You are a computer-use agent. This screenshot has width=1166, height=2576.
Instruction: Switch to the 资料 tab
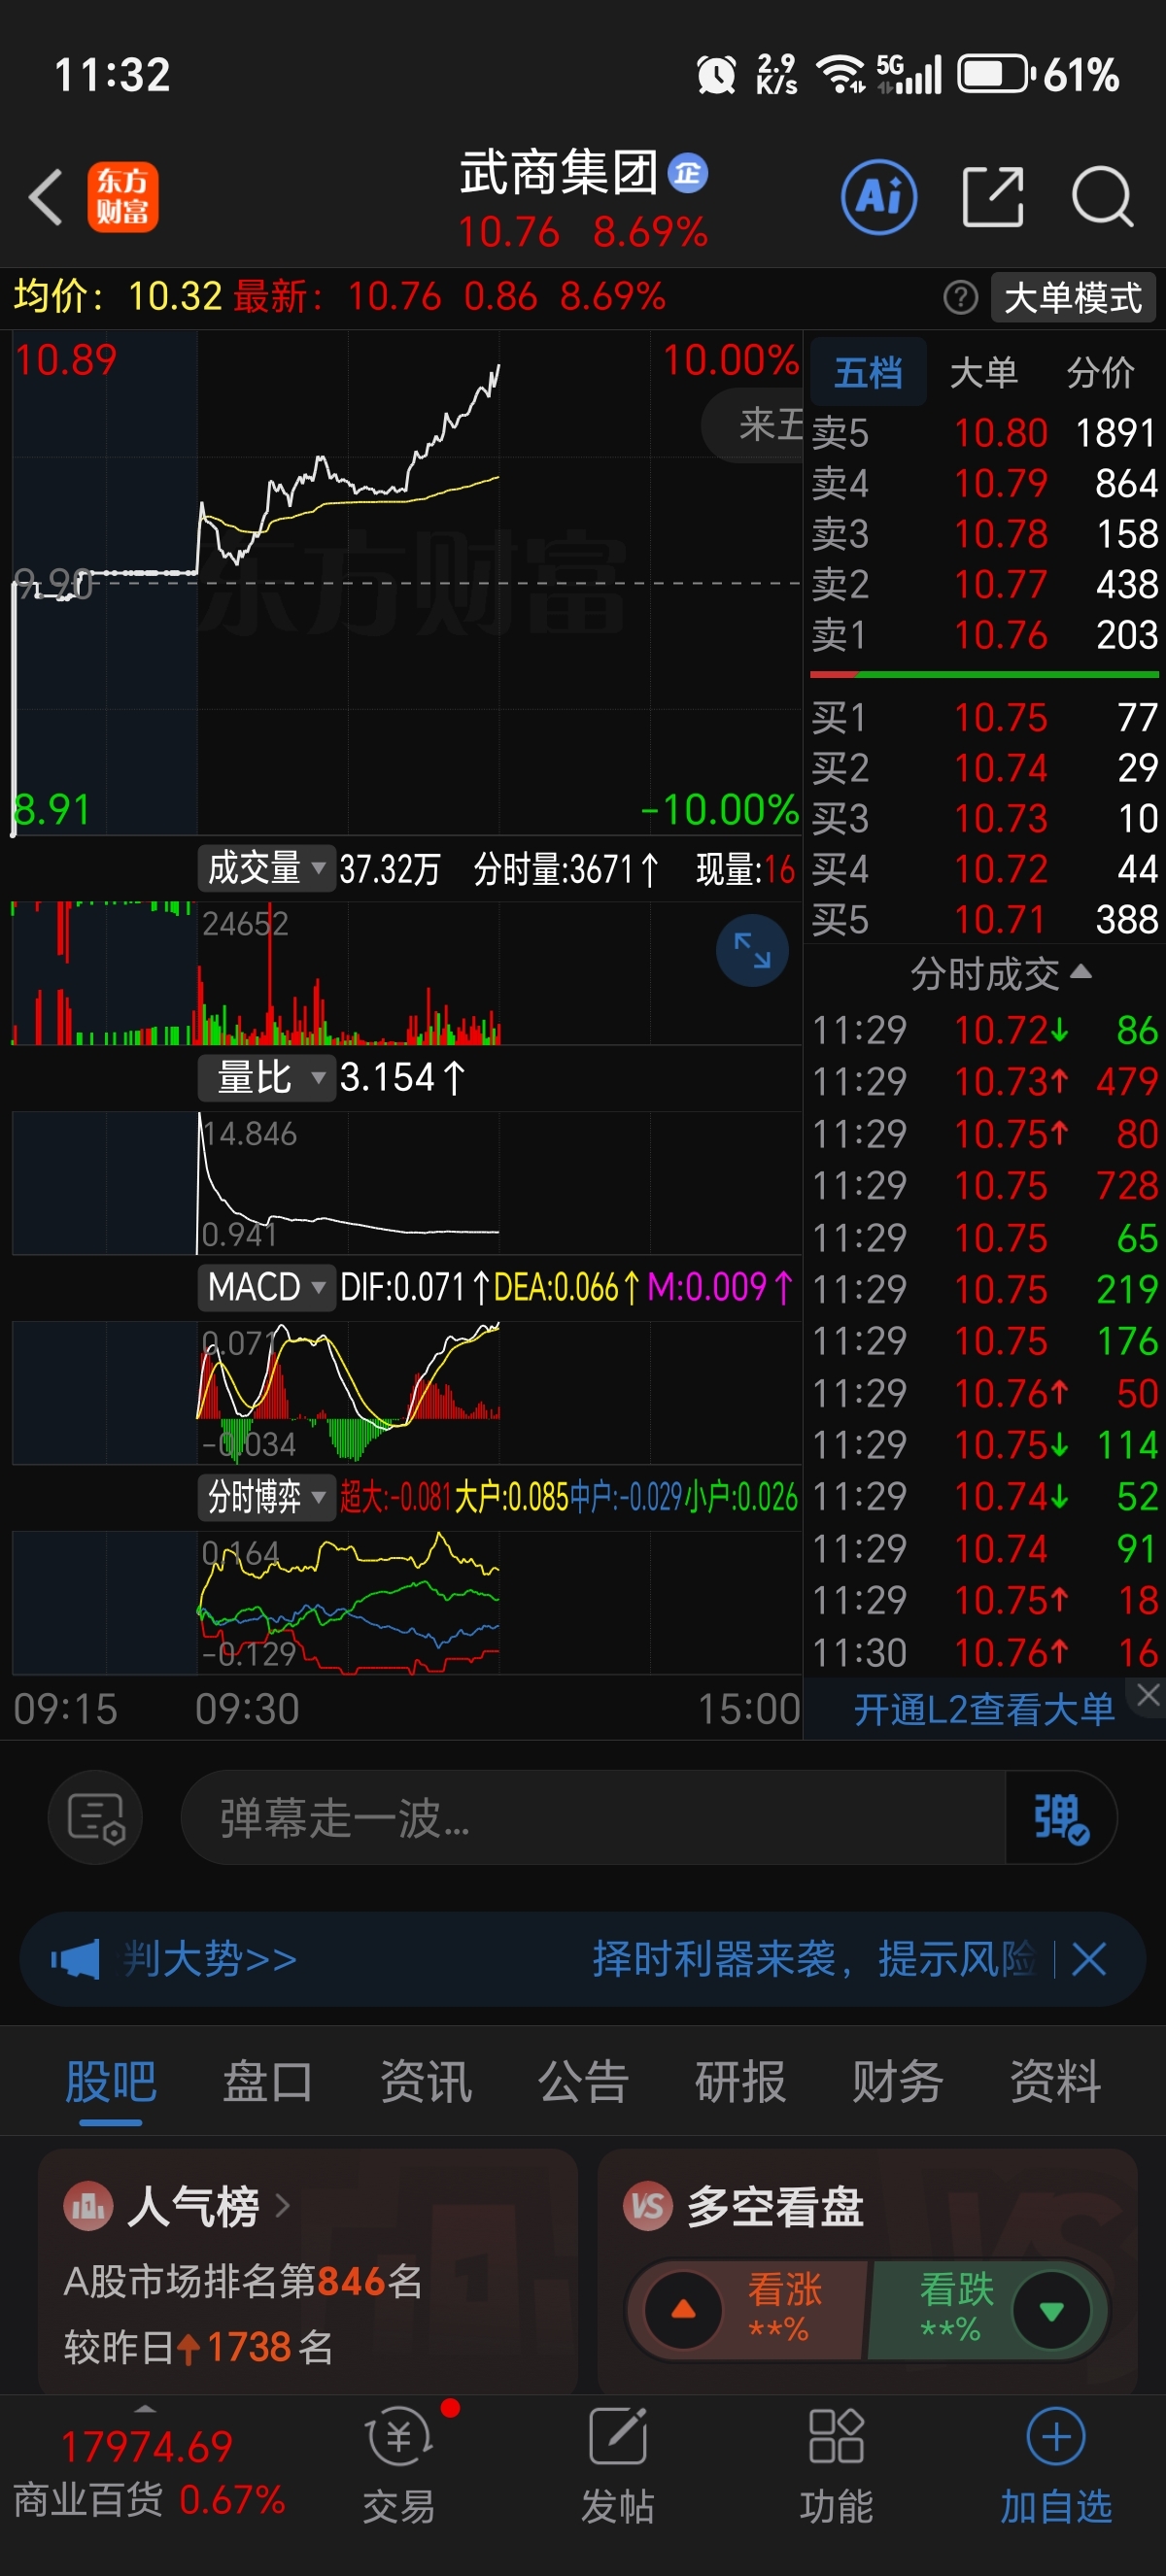1055,2083
